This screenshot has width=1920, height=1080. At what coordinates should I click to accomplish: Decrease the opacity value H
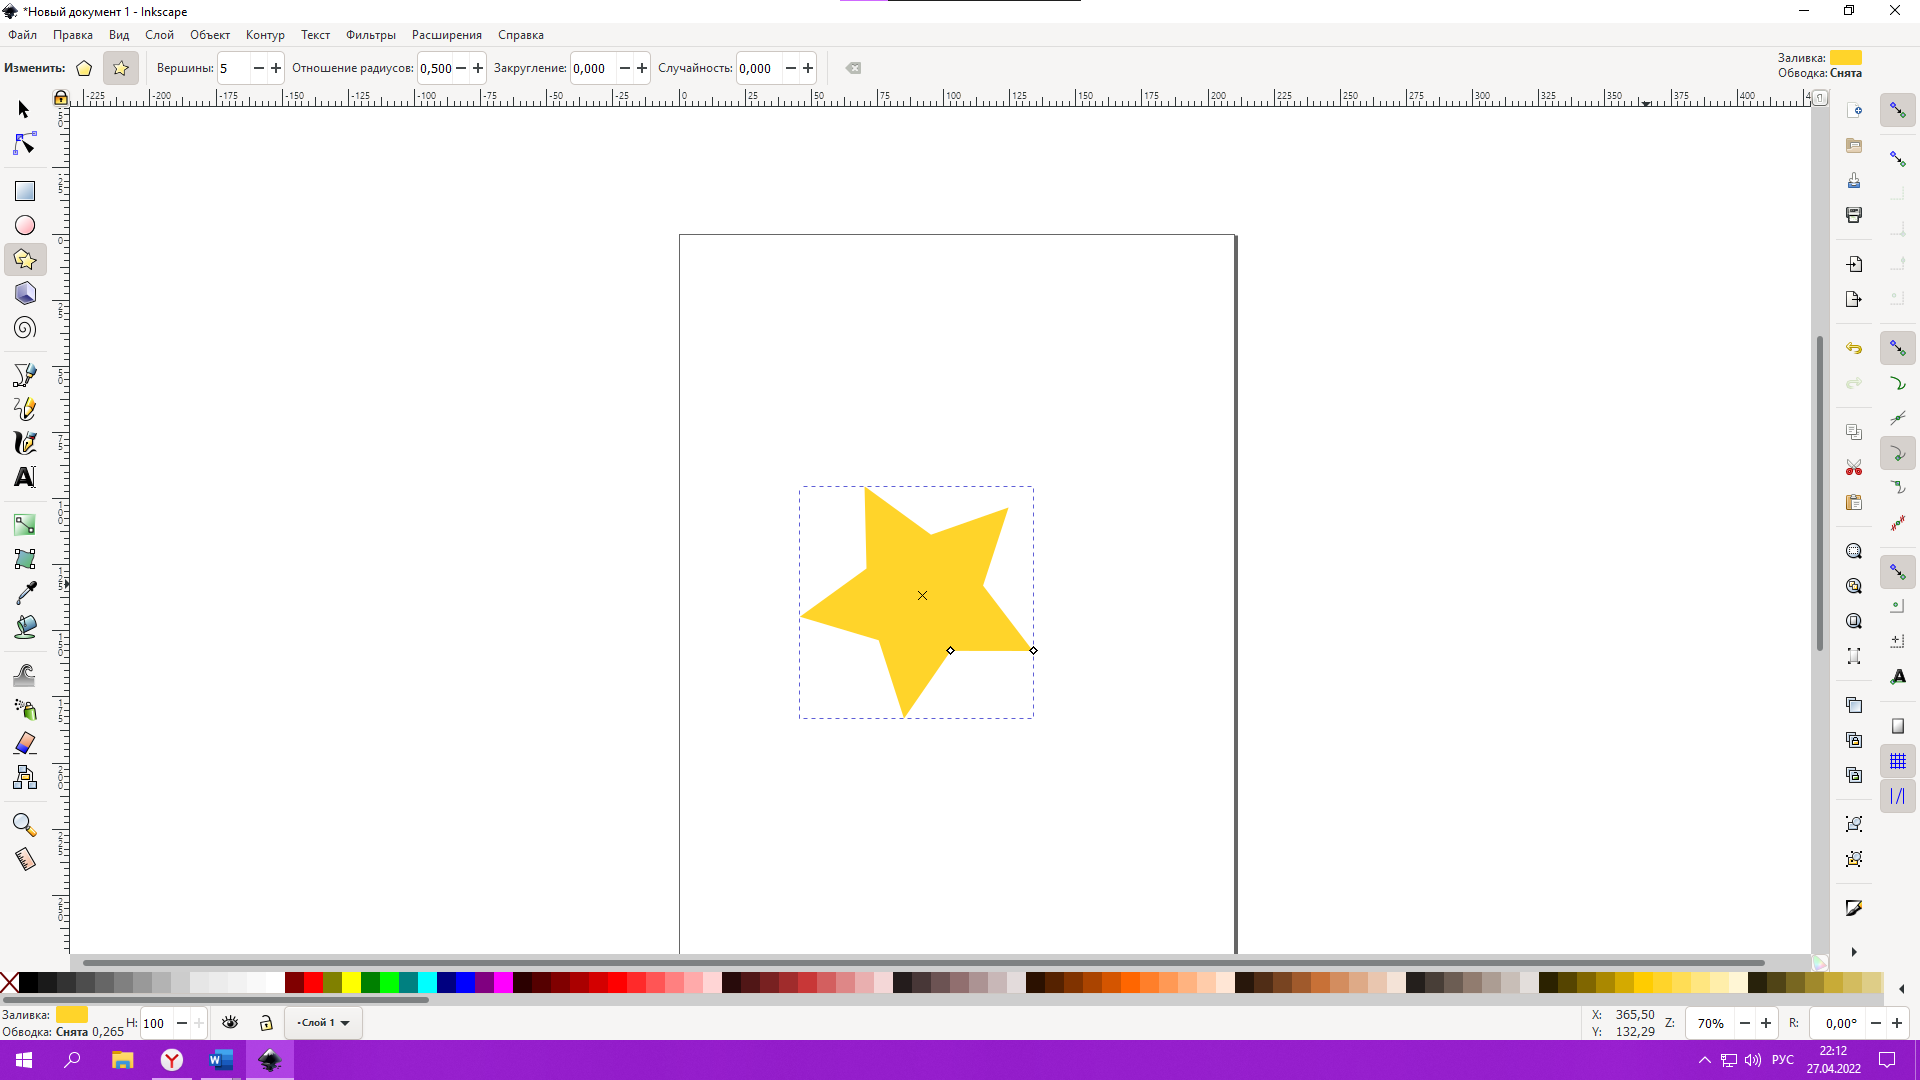point(182,1023)
